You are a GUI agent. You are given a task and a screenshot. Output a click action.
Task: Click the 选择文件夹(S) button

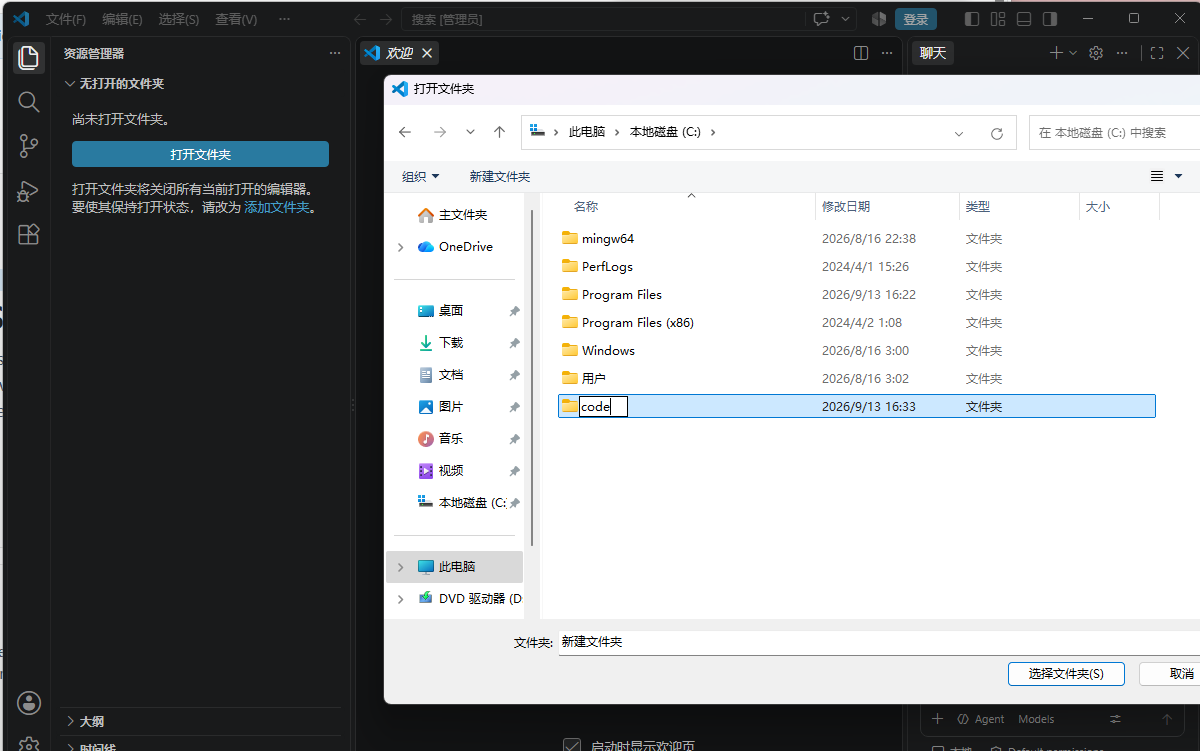point(1066,674)
